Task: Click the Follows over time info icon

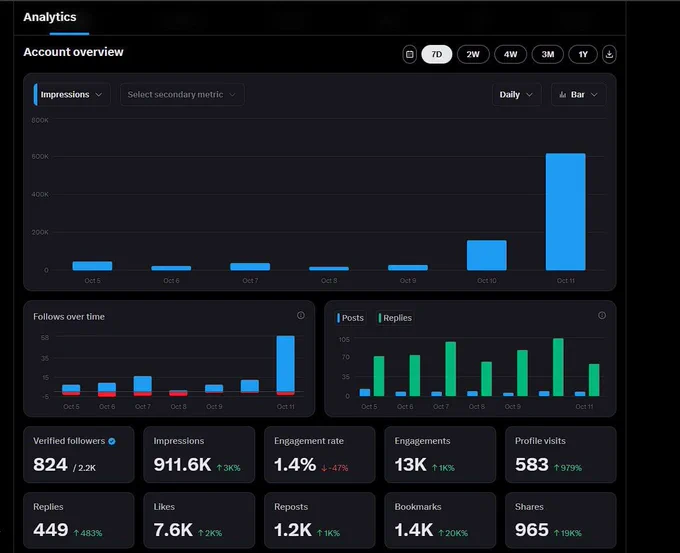Action: [x=301, y=315]
